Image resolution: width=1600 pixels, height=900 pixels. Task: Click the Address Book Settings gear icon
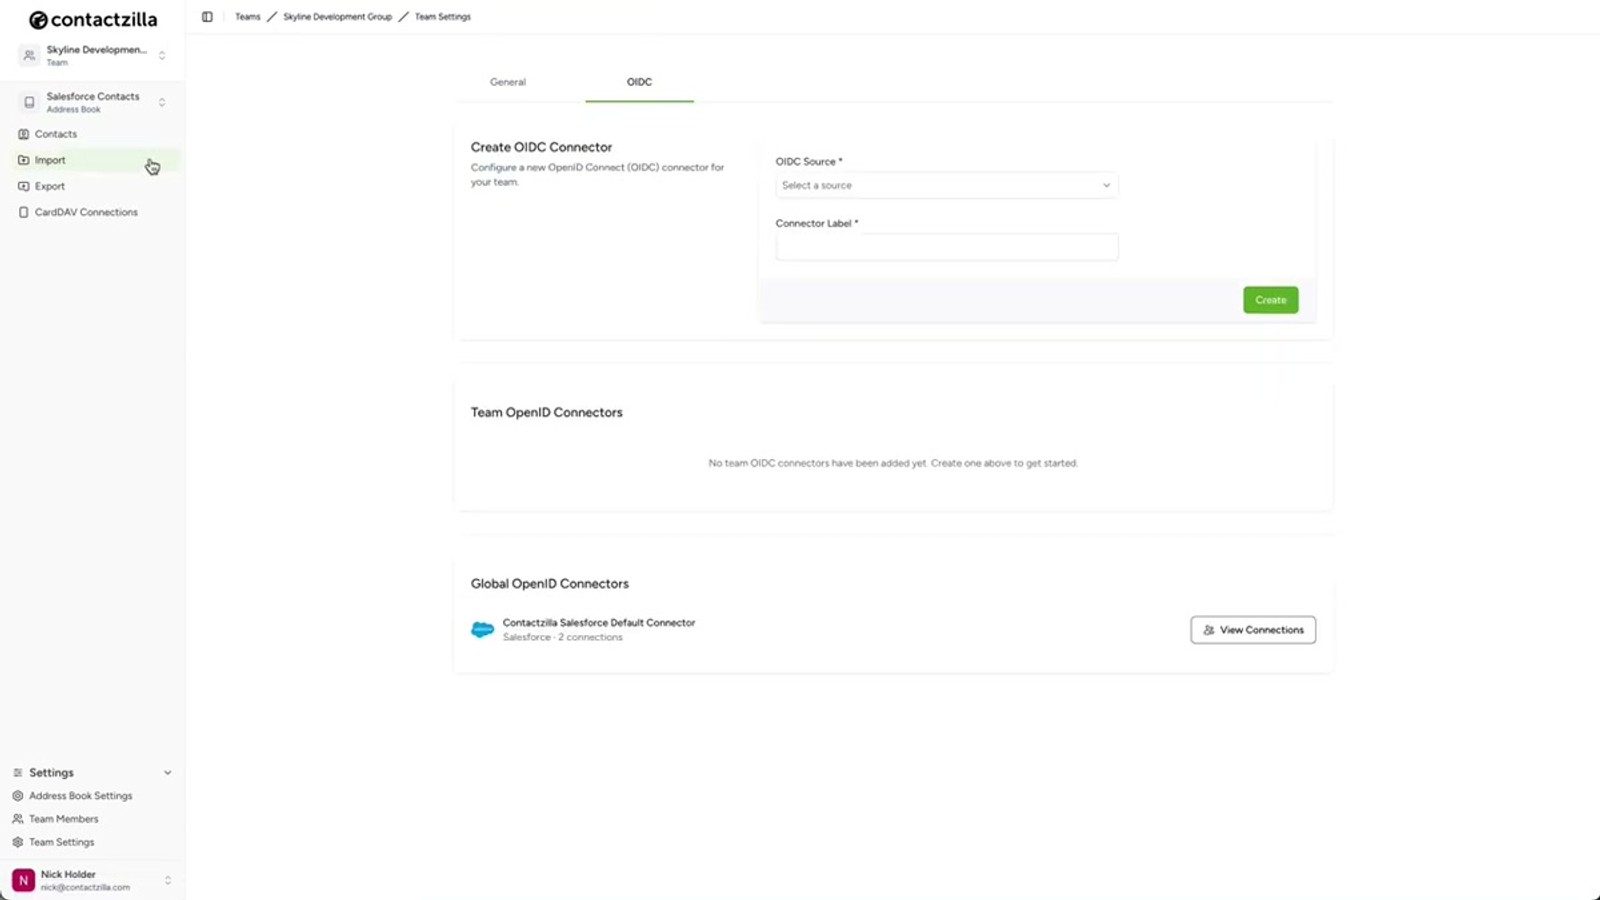tap(17, 796)
